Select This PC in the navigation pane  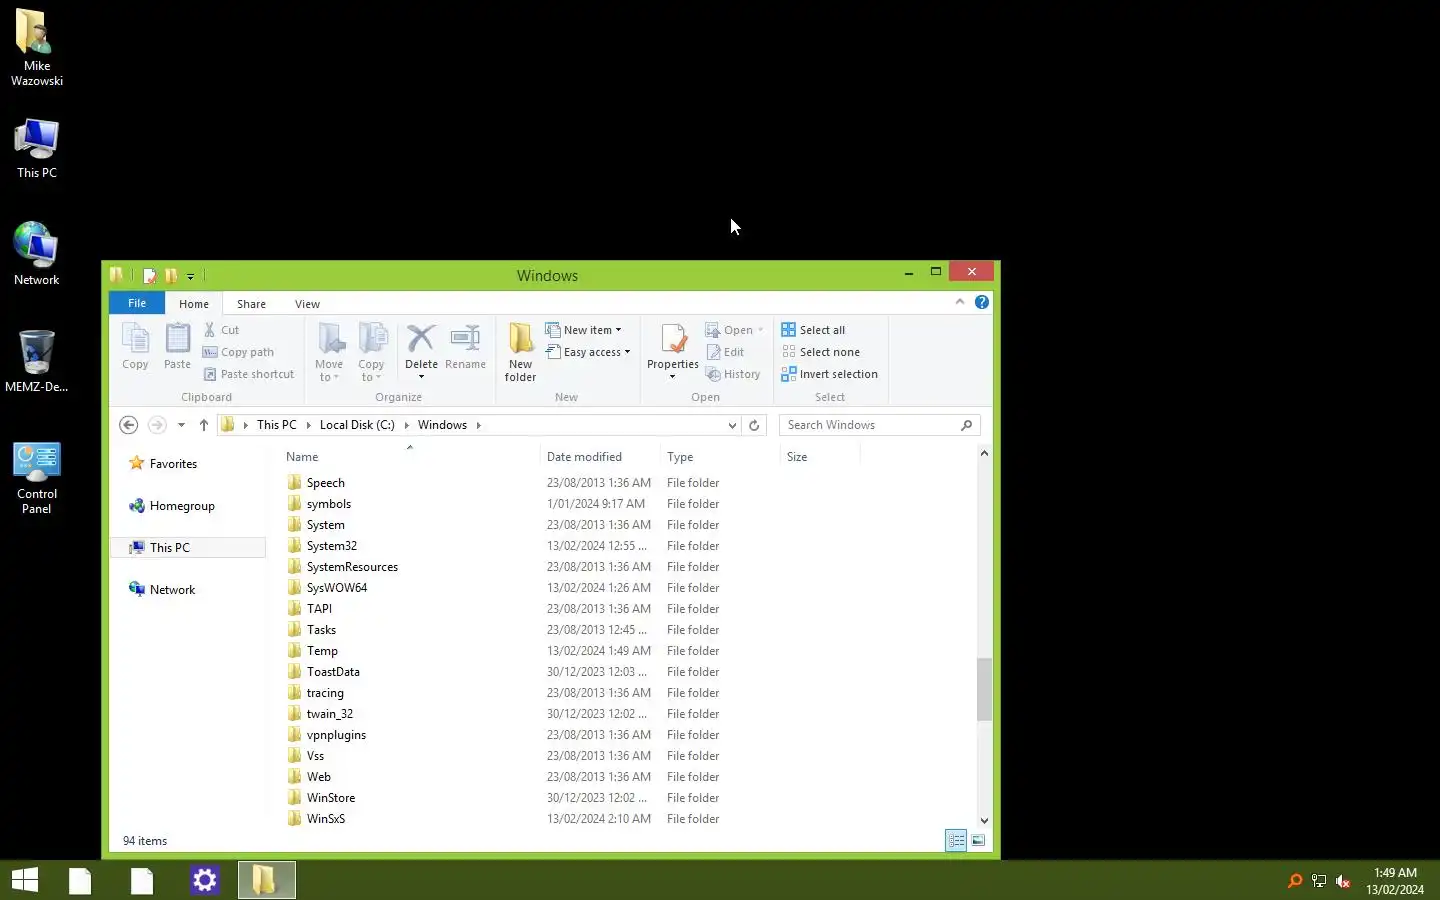coord(169,548)
